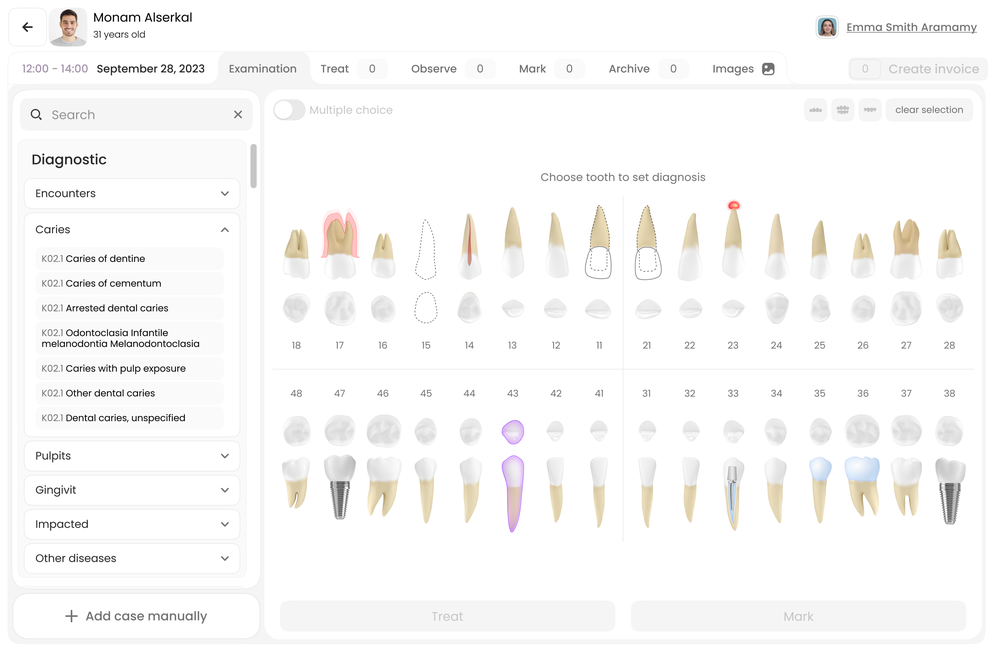Select occlusal view of tooth 46
This screenshot has width=1000, height=652.
point(383,430)
